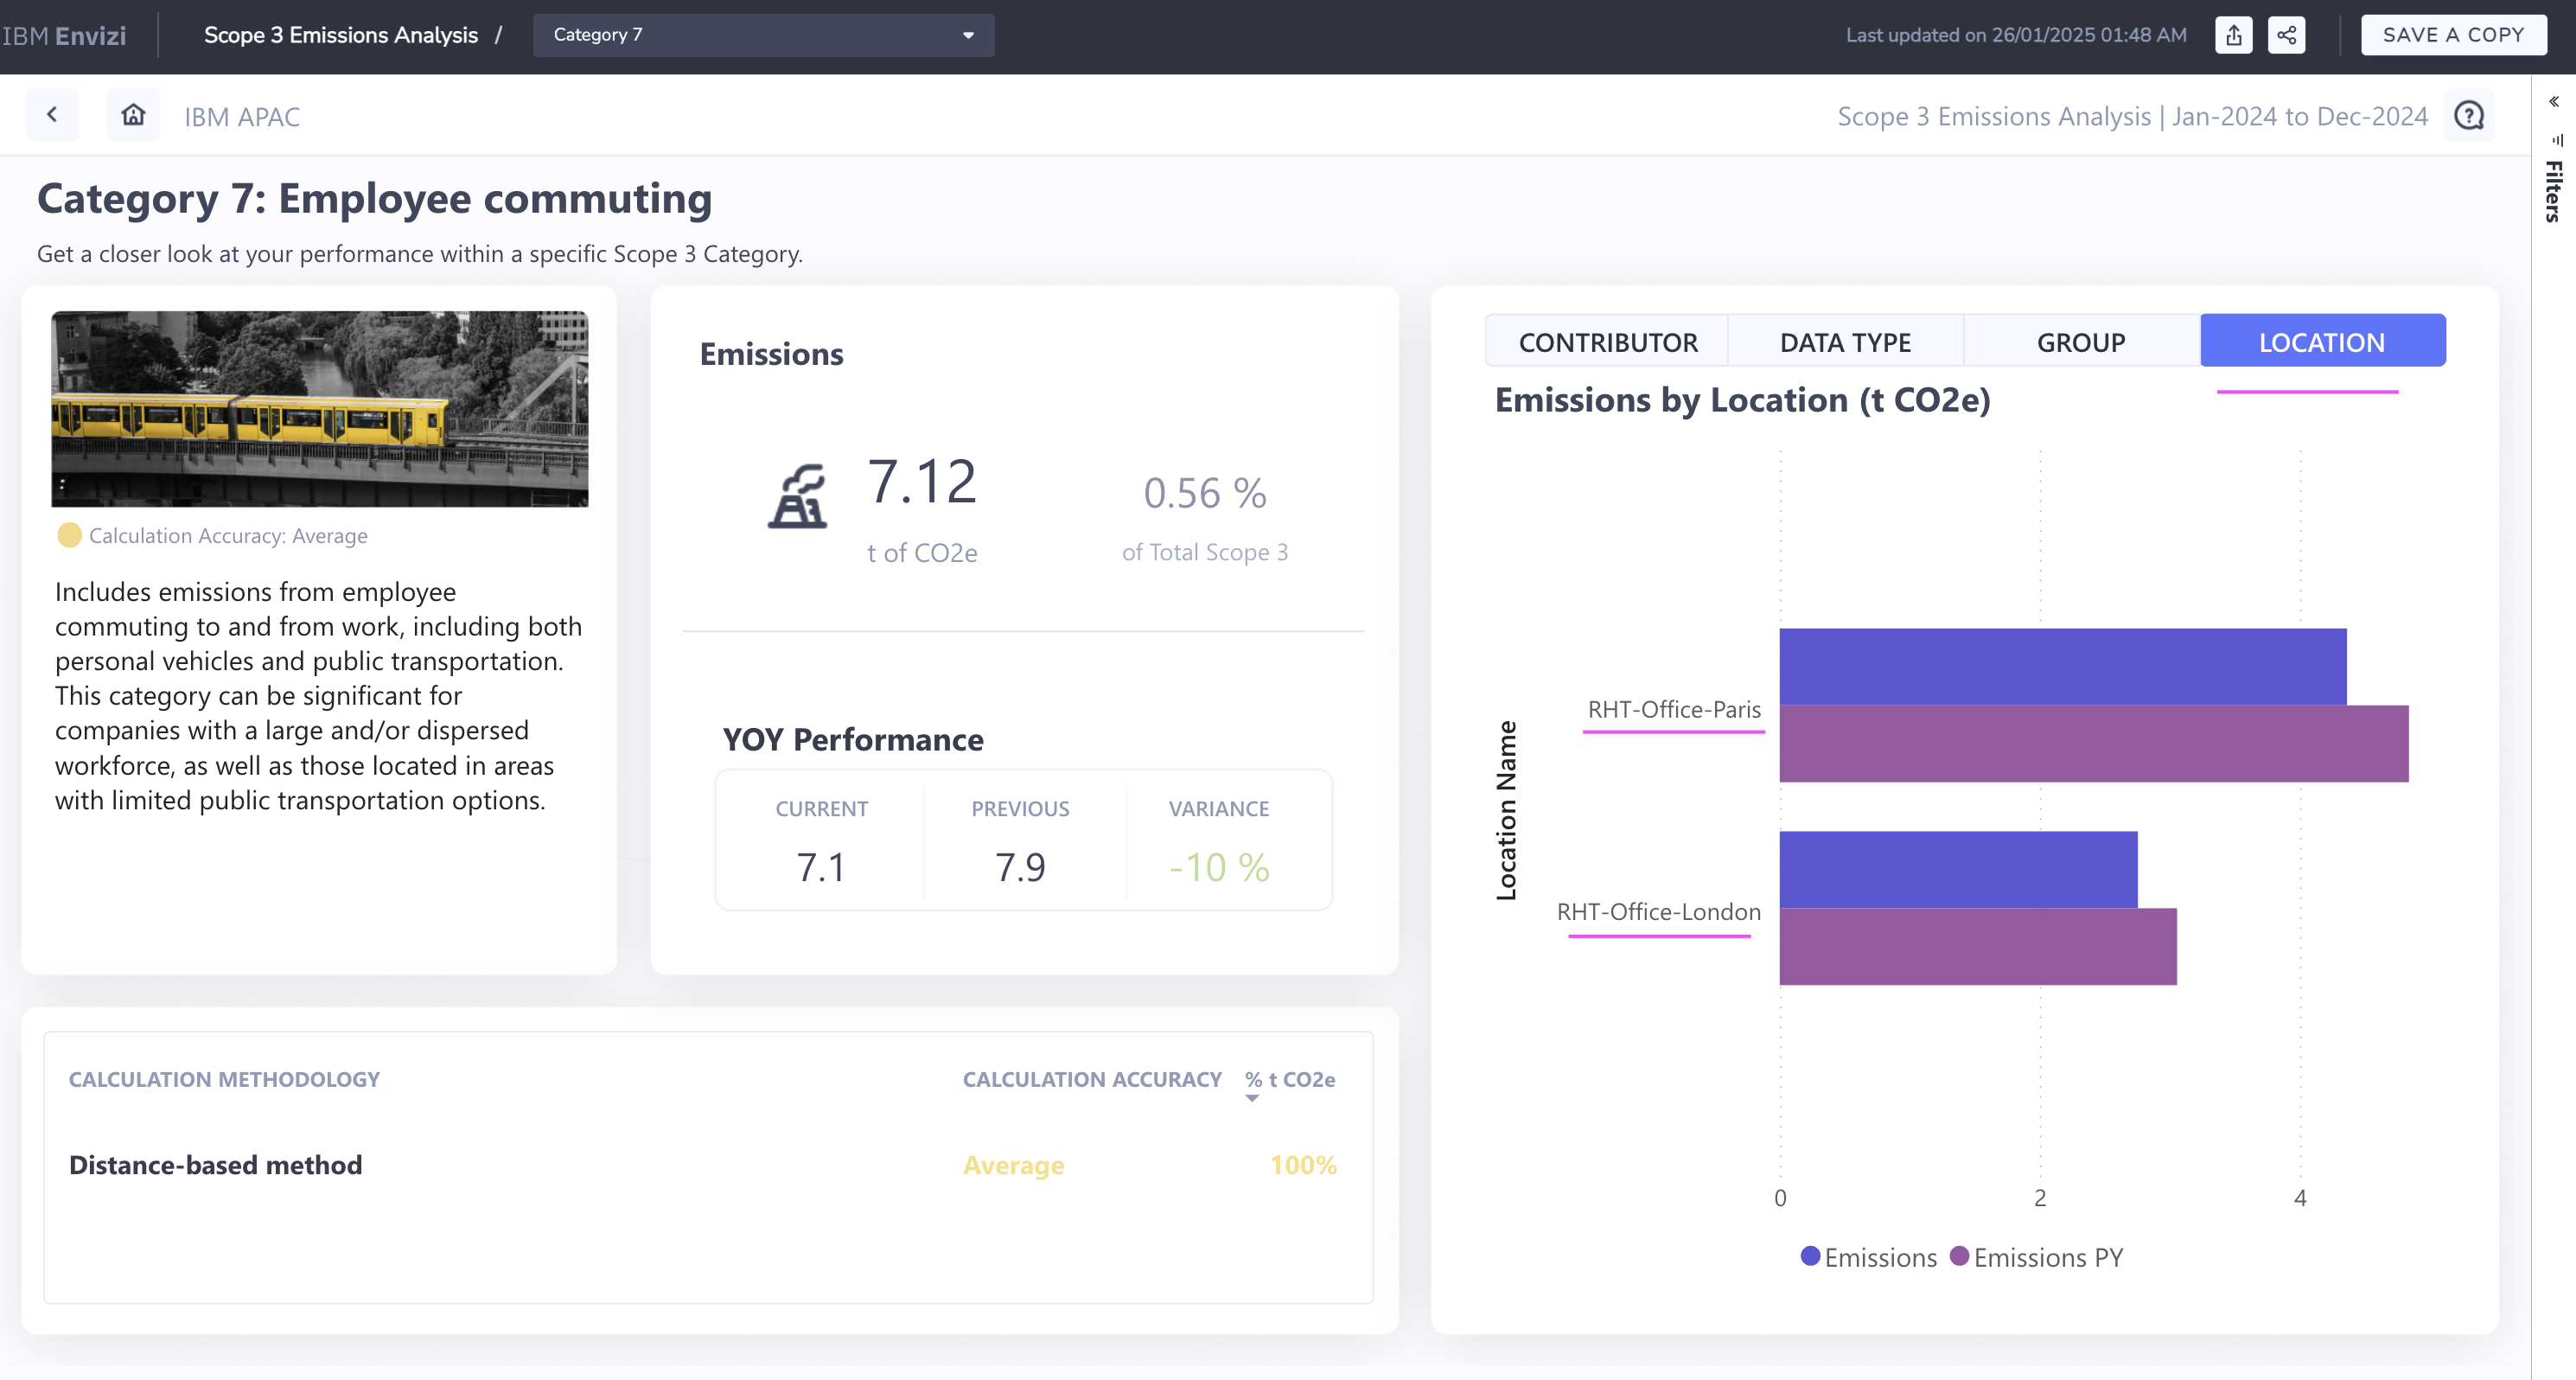2576x1380 pixels.
Task: Expand the Filters panel with the chevron
Action: pyautogui.click(x=2554, y=102)
